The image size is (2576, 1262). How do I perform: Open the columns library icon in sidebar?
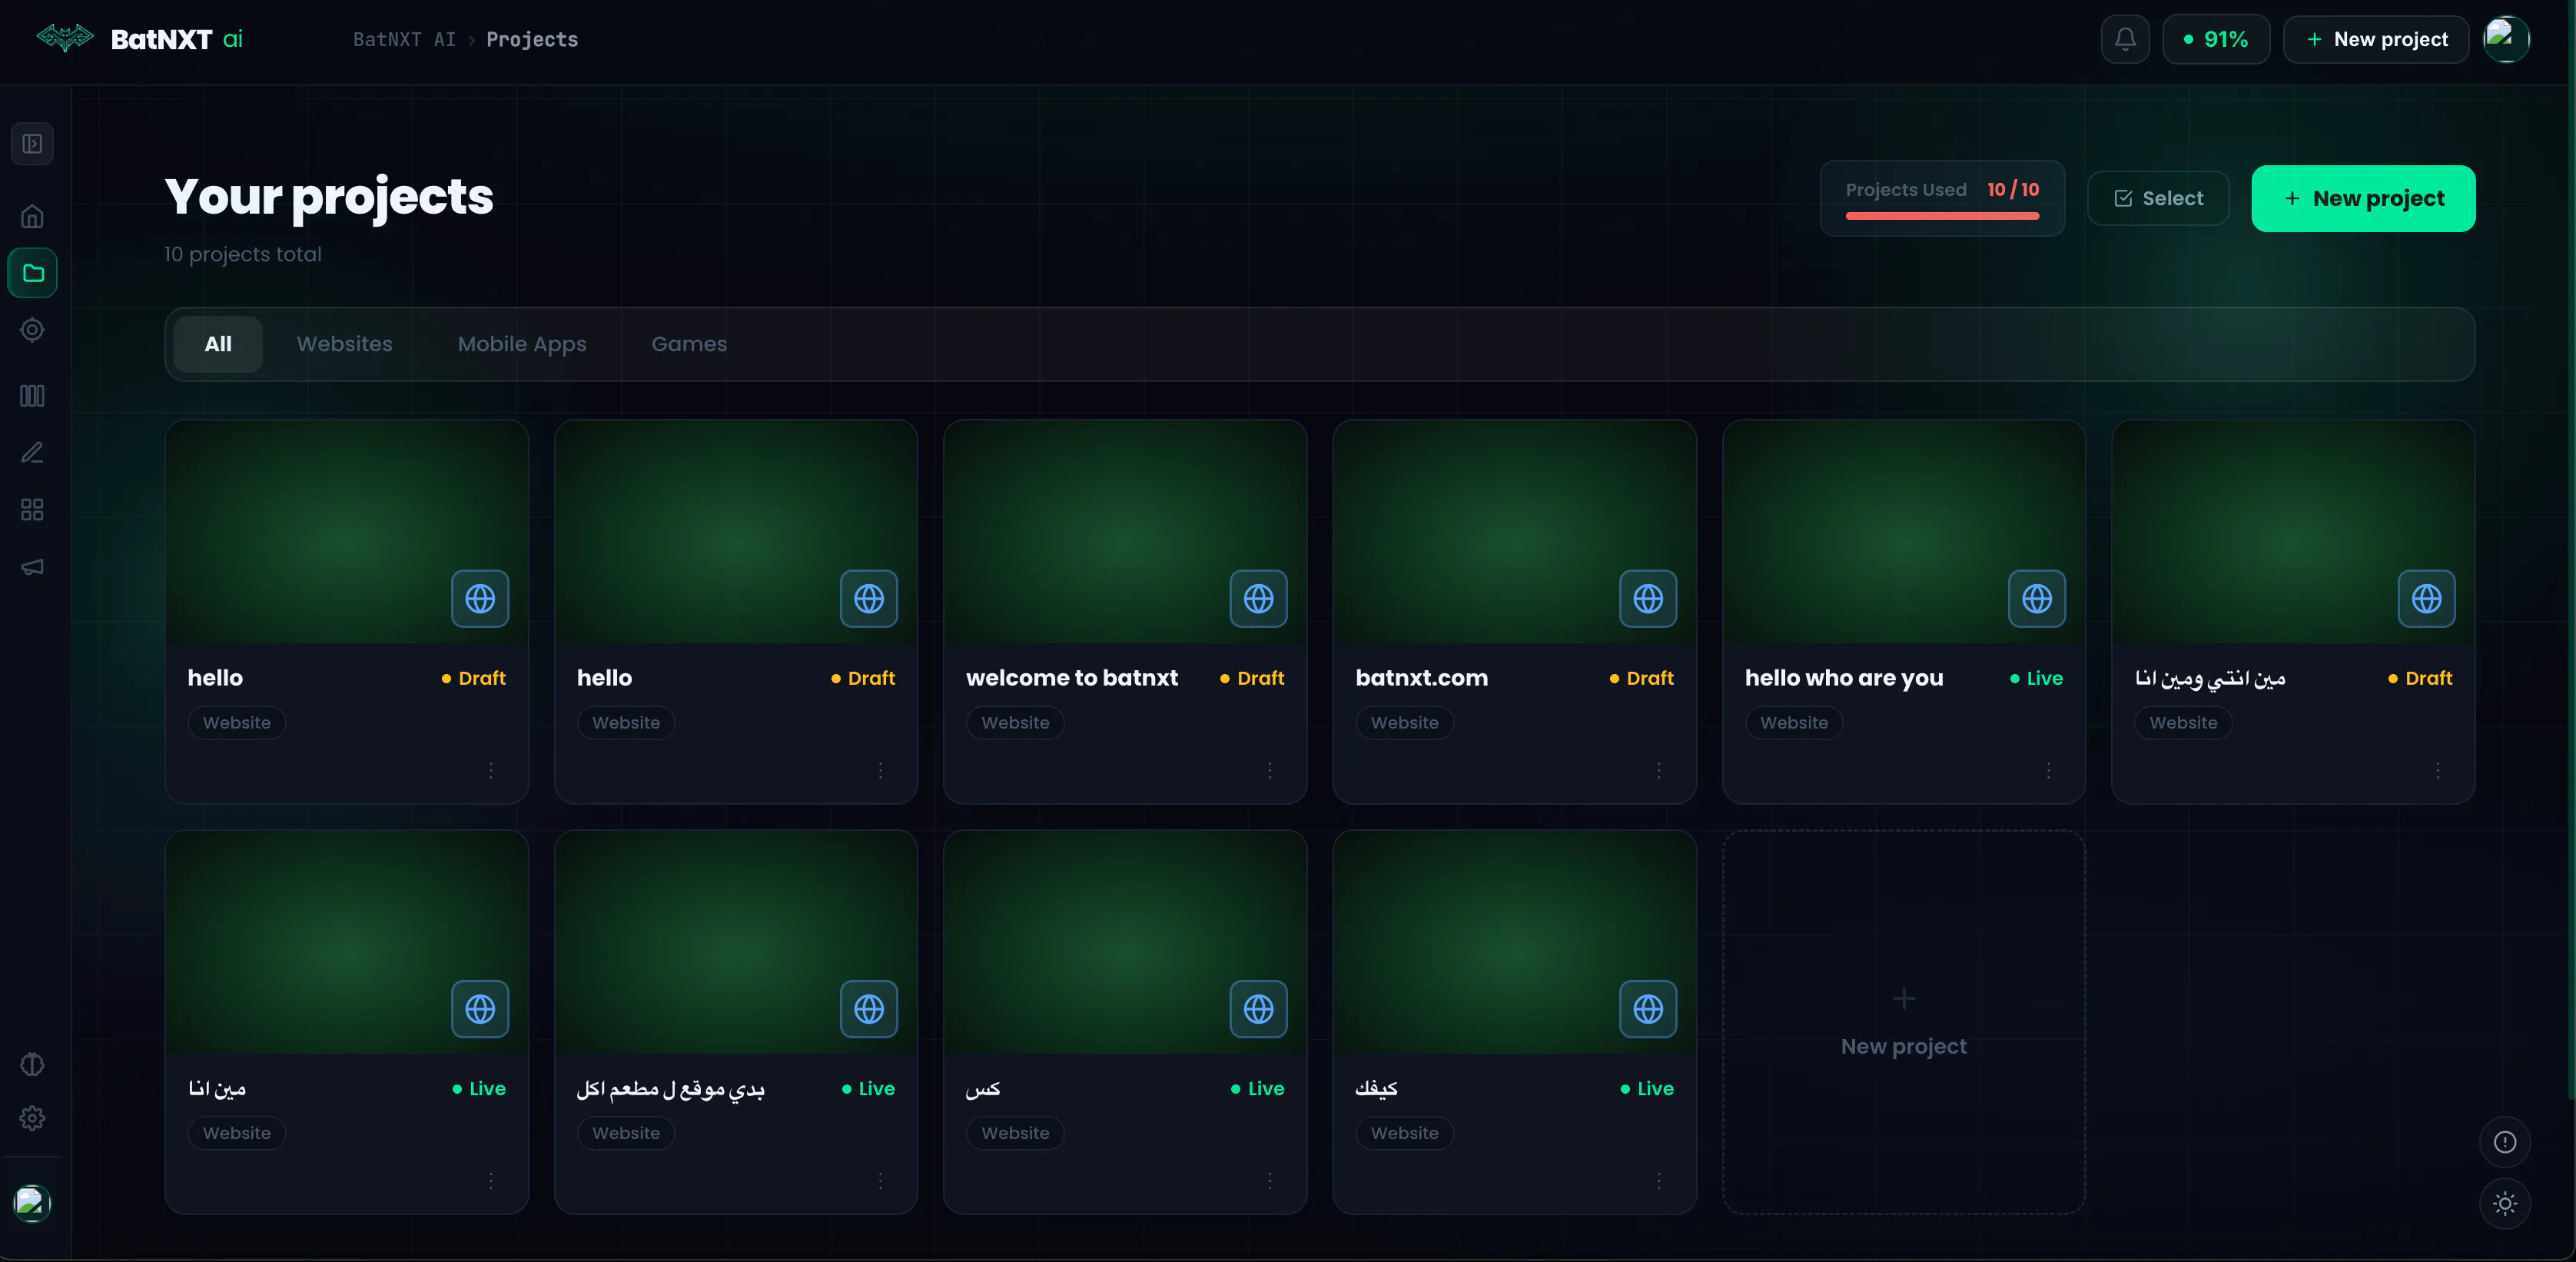coord(32,396)
